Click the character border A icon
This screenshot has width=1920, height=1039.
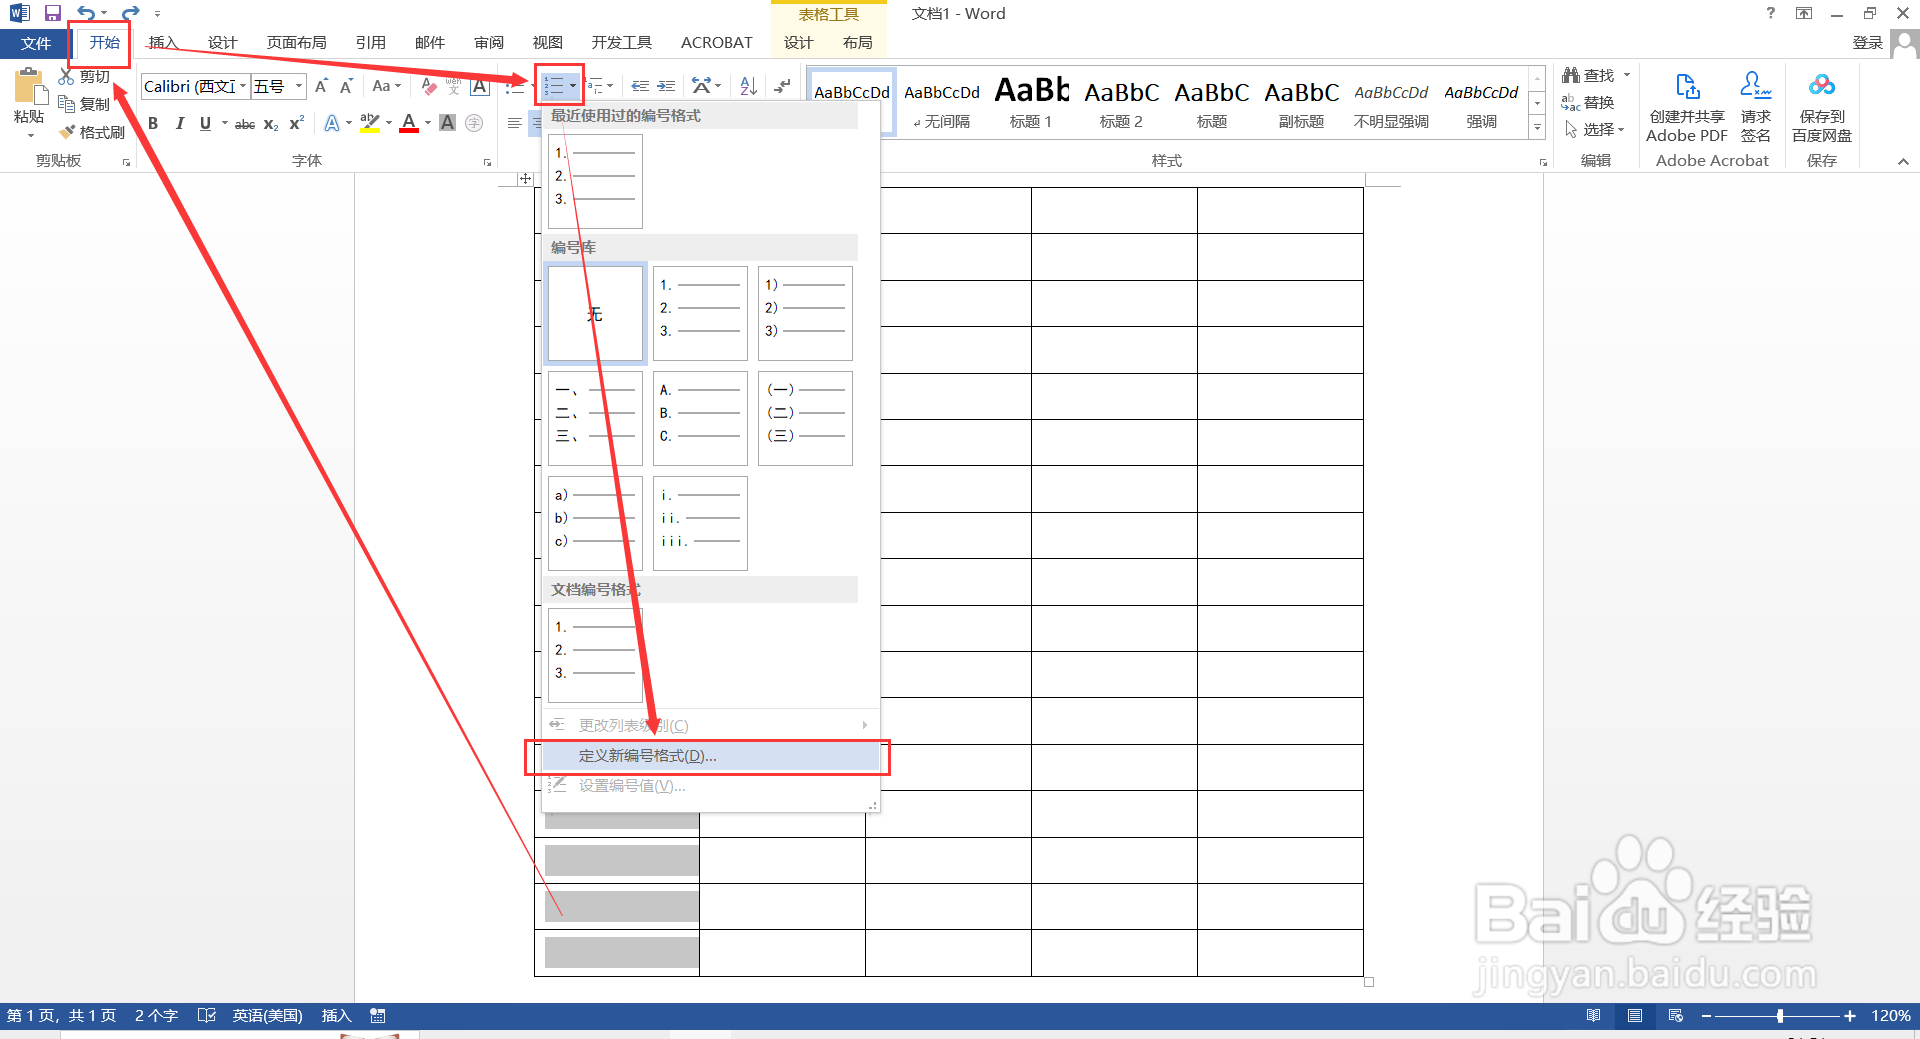point(480,87)
